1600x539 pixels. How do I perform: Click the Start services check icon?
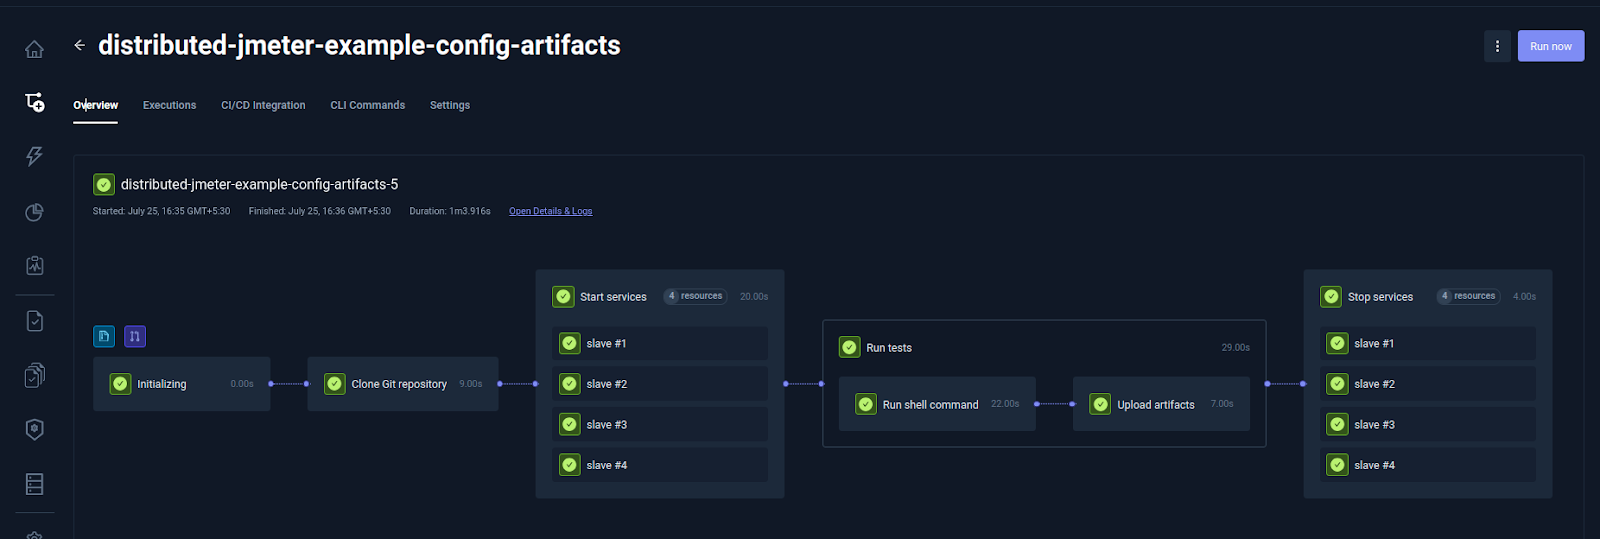(563, 296)
